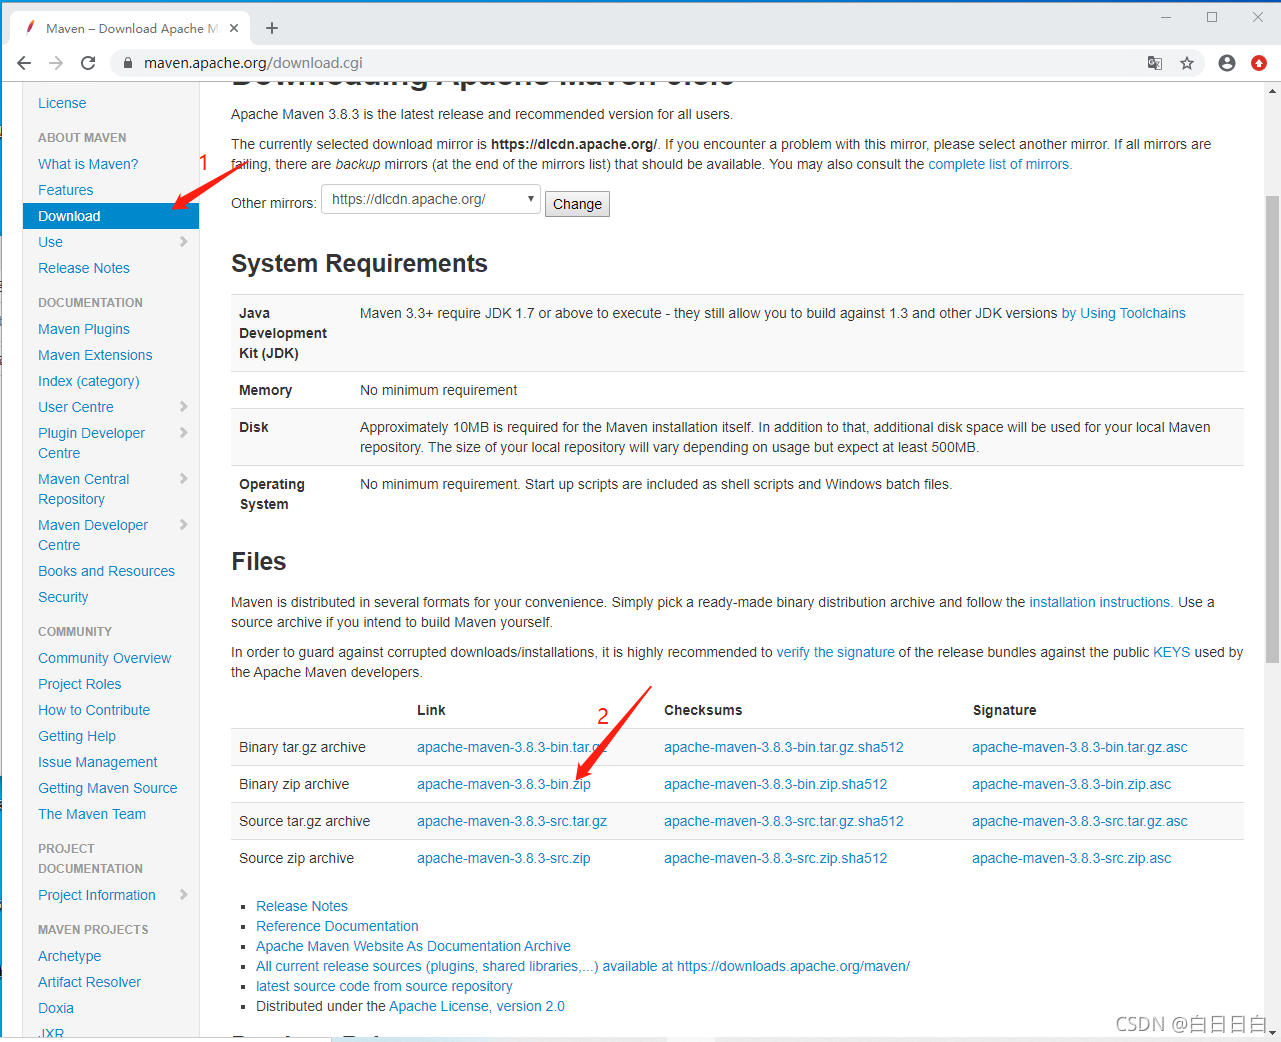1281x1042 pixels.
Task: Reload the page with refresh icon
Action: click(x=88, y=63)
